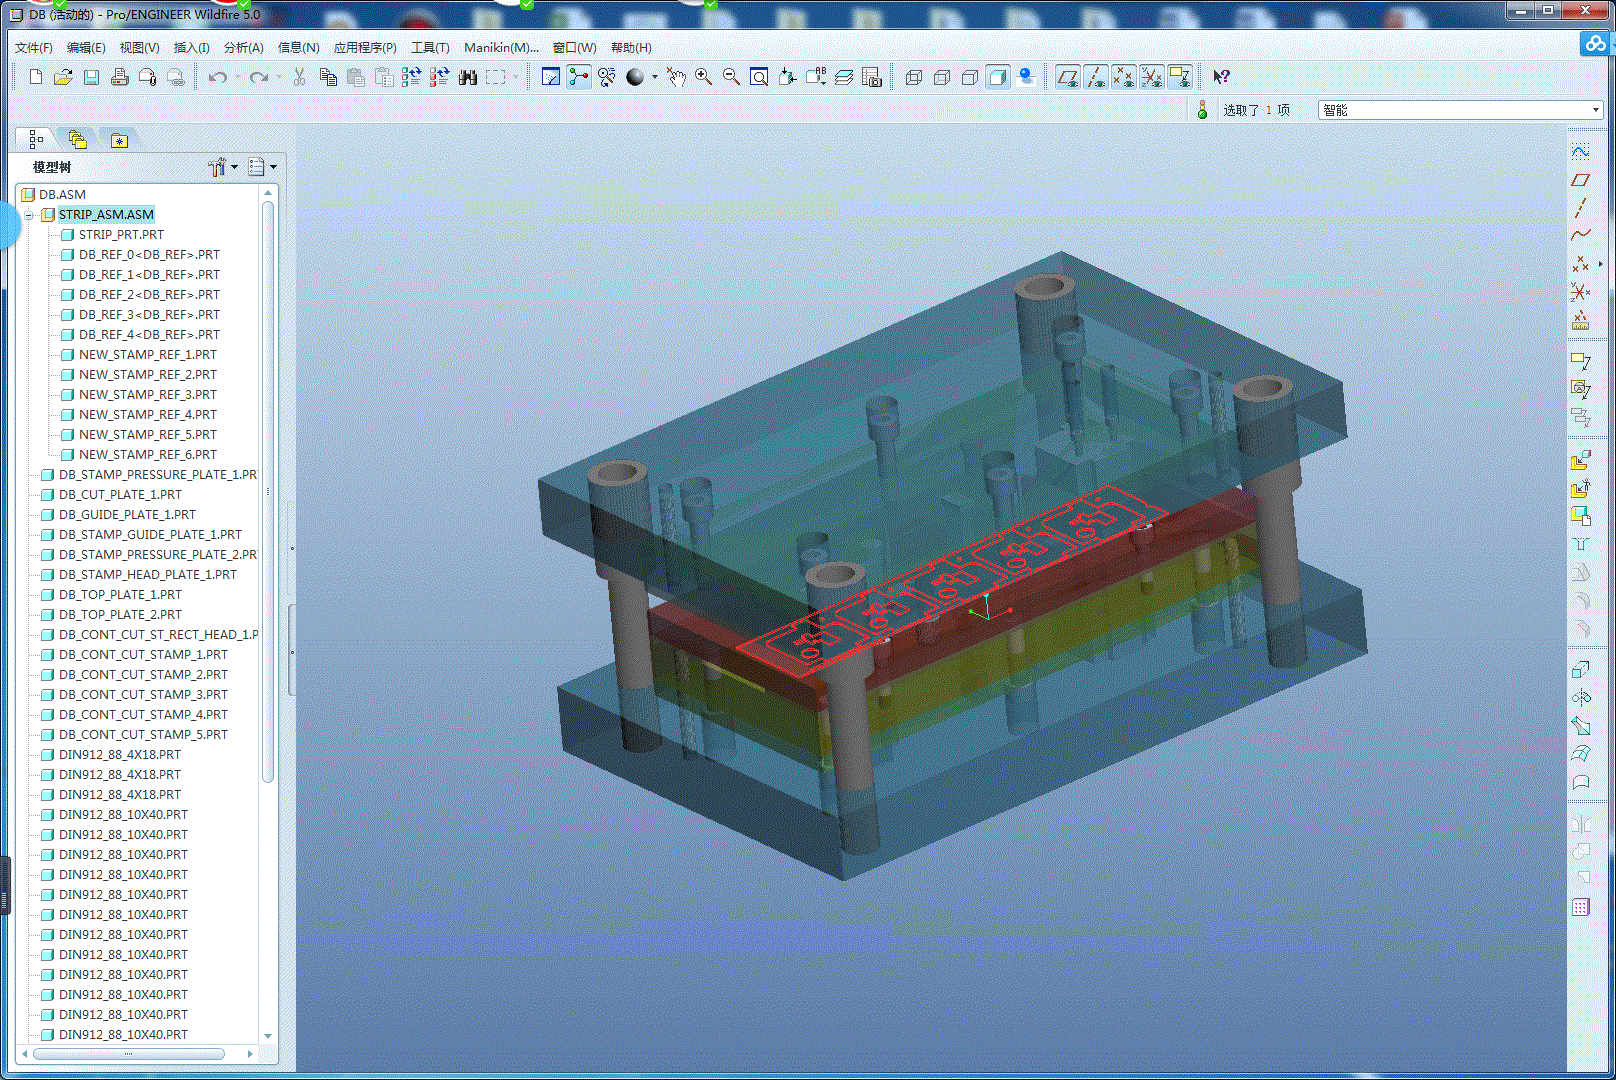Click the spin center icon
The width and height of the screenshot is (1616, 1080).
579,77
